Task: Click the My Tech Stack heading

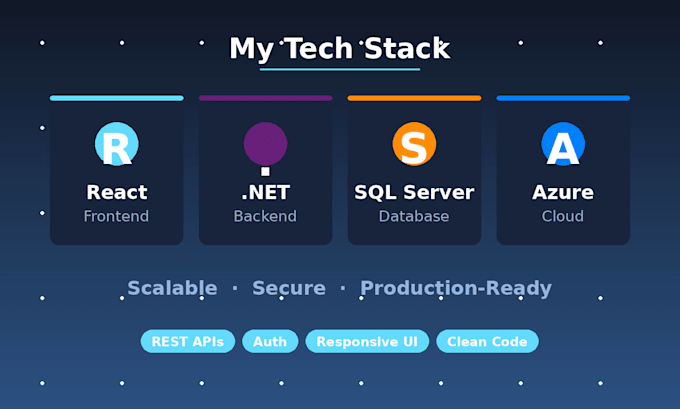Action: (x=340, y=48)
